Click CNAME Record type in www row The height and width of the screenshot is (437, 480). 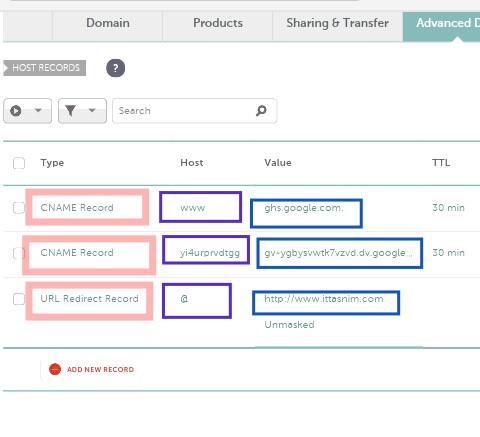(77, 208)
